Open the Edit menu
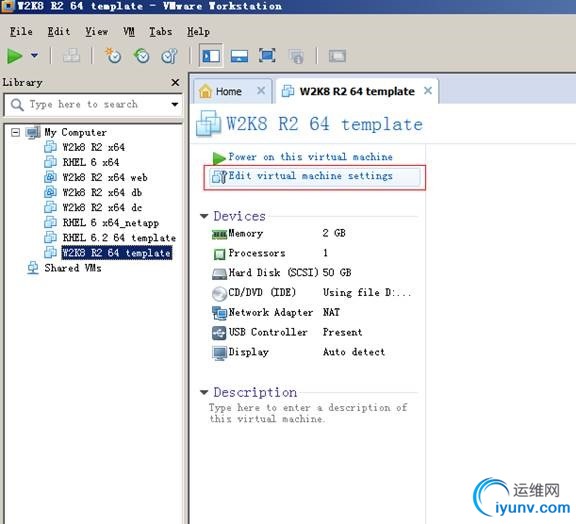576x524 pixels. (59, 32)
